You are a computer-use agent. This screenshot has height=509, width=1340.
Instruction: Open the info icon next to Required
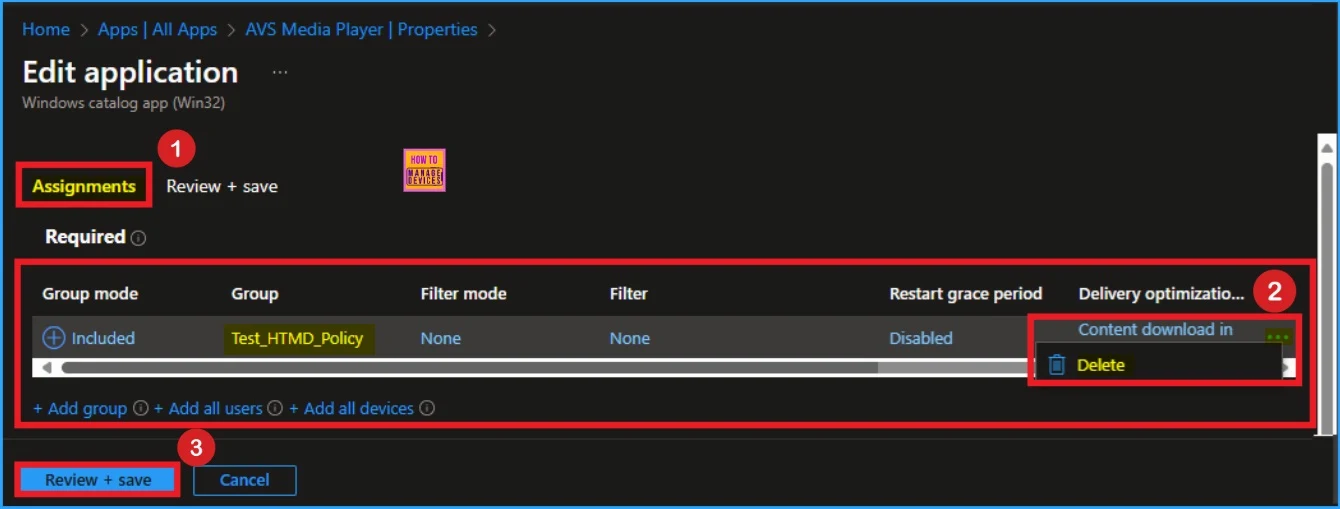click(x=138, y=238)
